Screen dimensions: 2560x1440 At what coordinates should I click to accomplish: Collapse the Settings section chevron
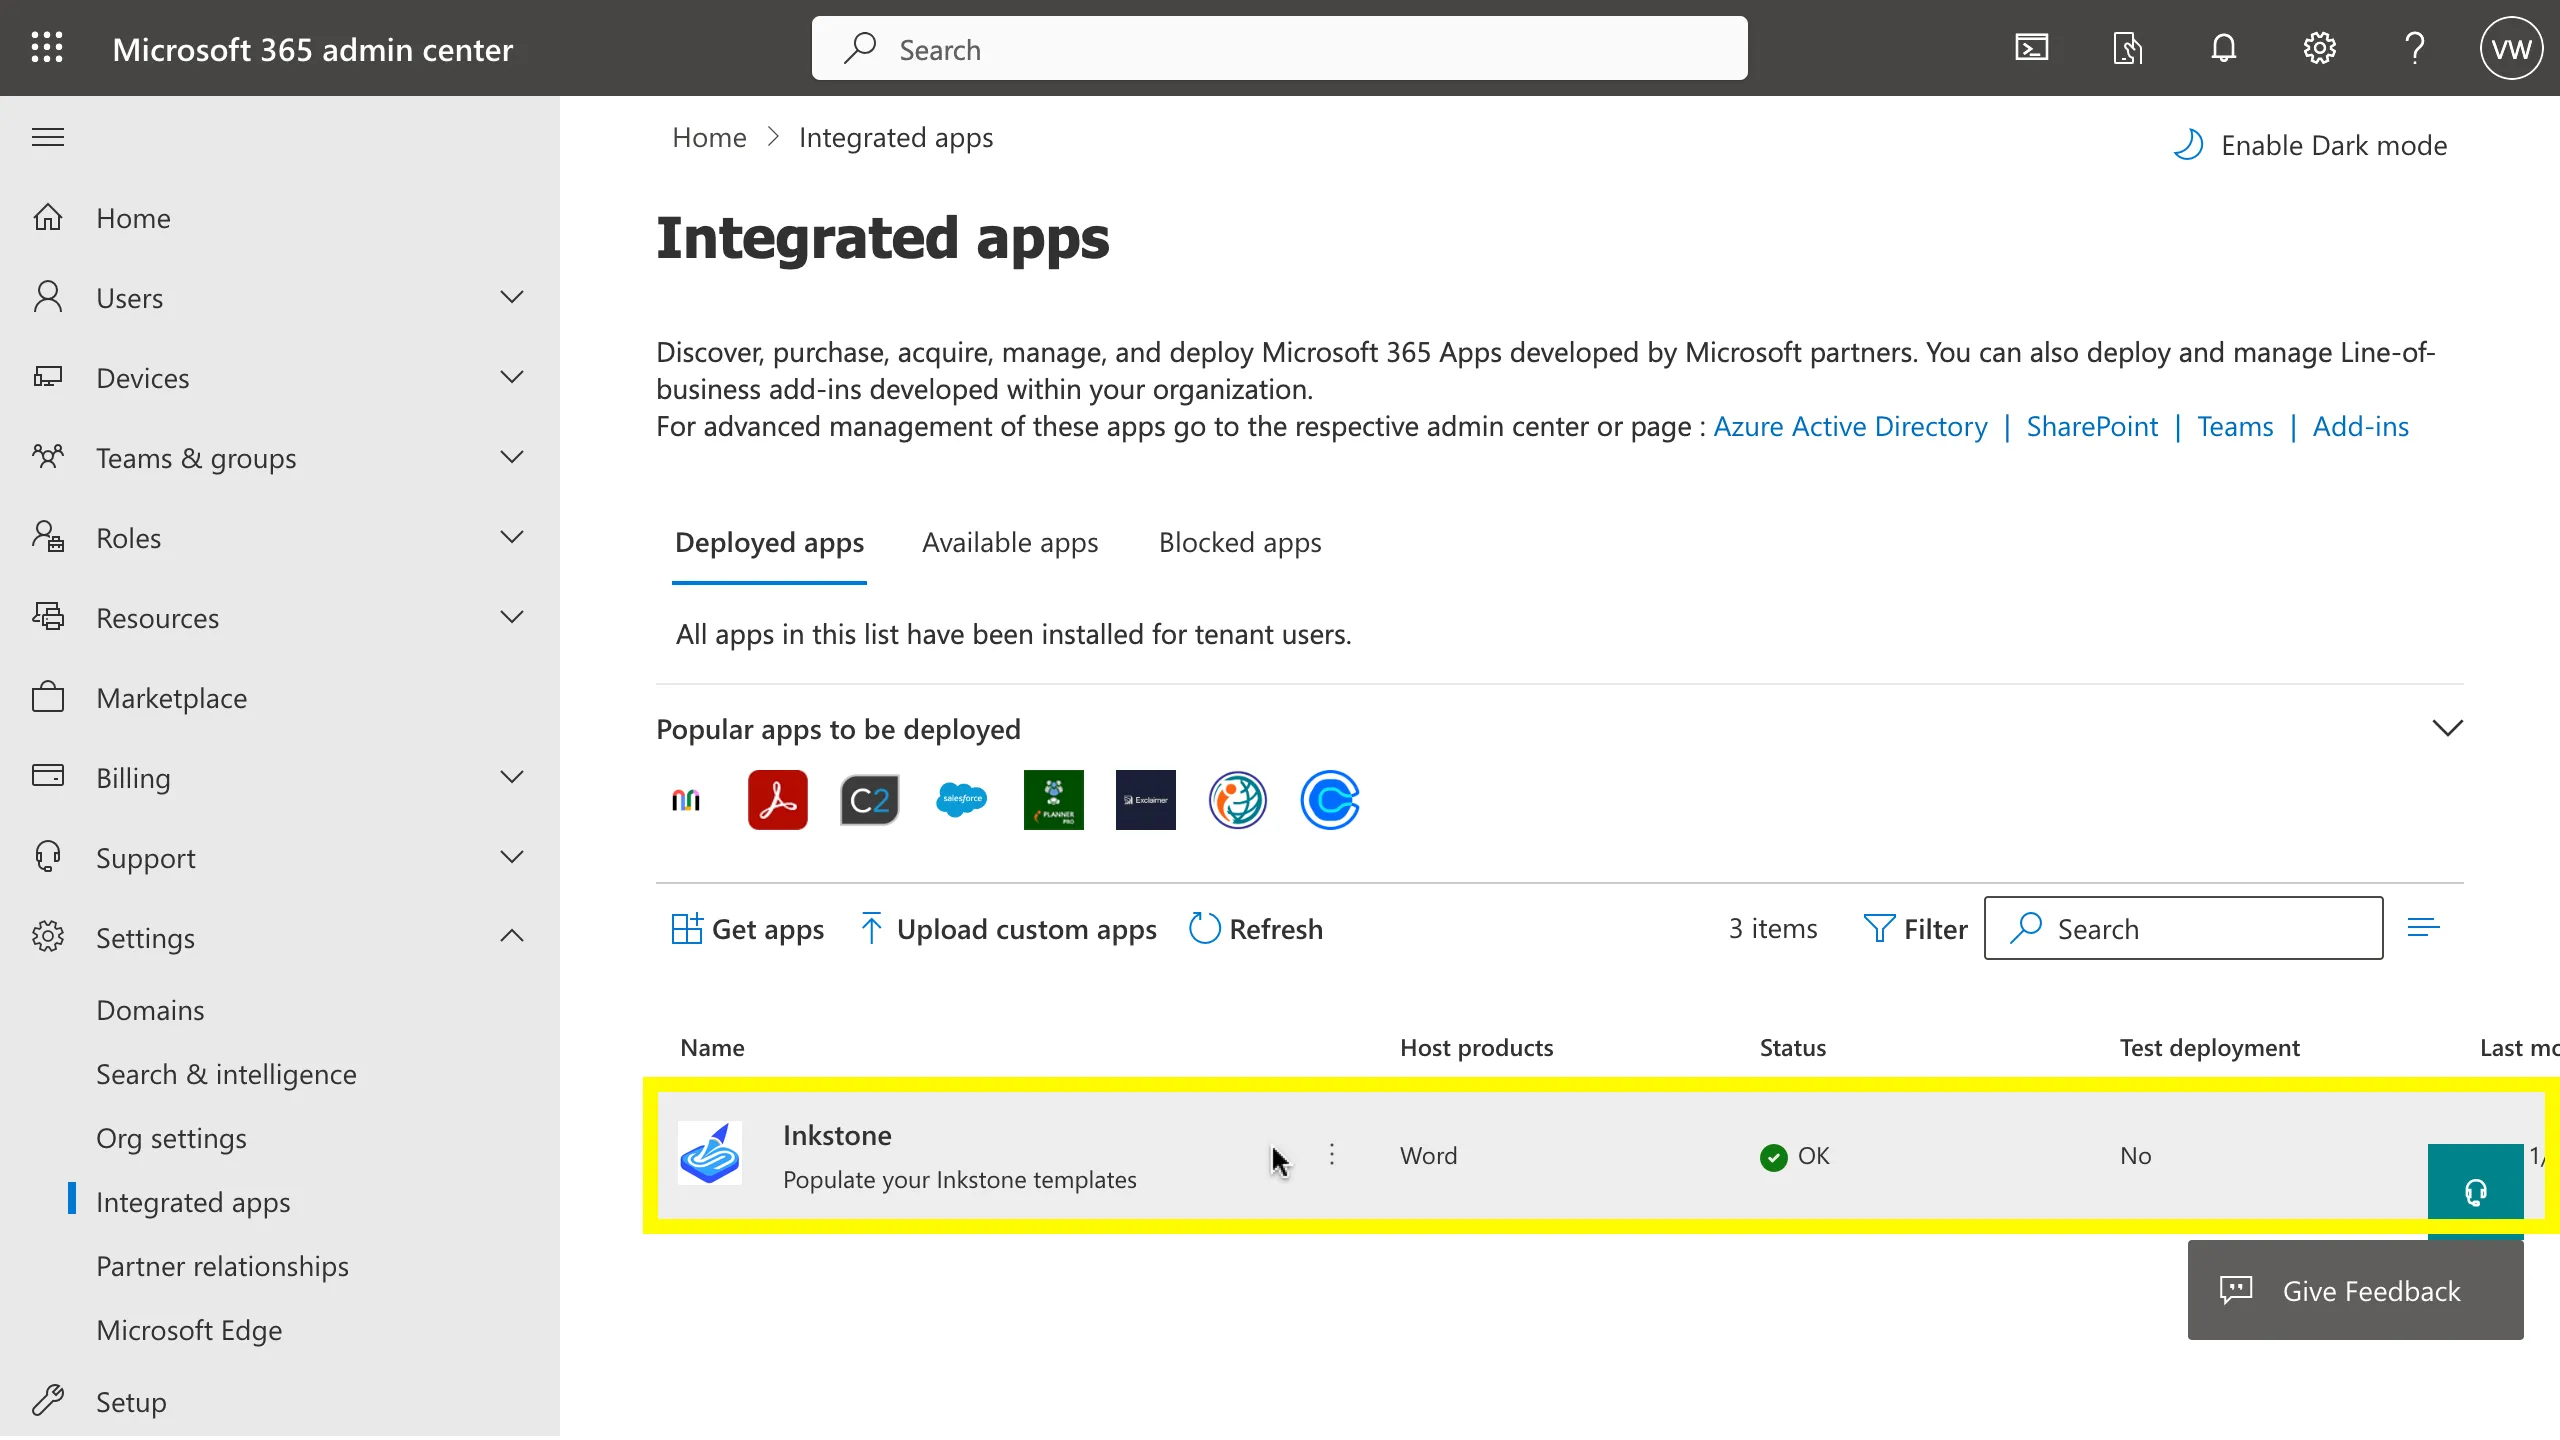tap(512, 937)
